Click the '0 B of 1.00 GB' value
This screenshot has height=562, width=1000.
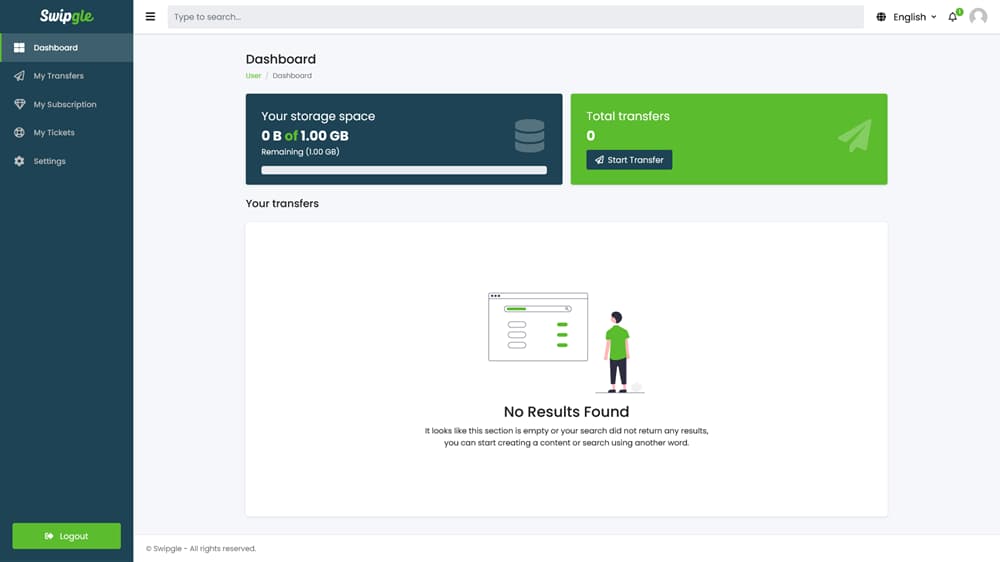click(x=305, y=136)
